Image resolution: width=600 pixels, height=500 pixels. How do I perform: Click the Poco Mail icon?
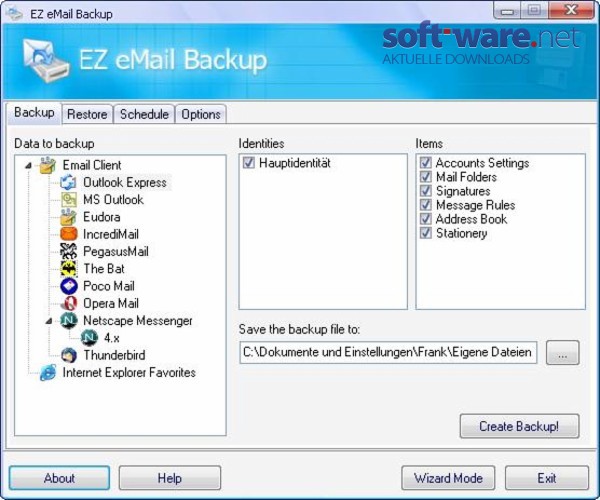(68, 286)
